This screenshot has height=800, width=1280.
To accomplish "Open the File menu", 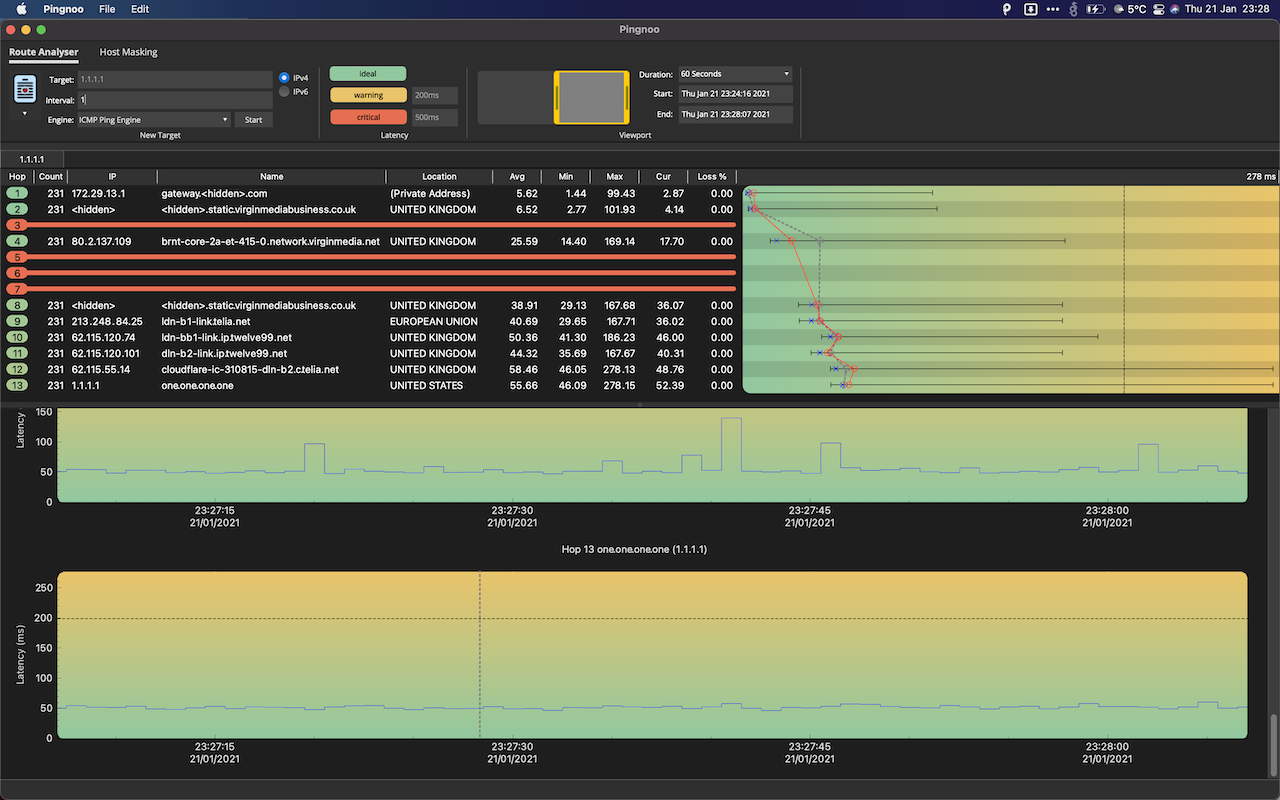I will (x=107, y=9).
